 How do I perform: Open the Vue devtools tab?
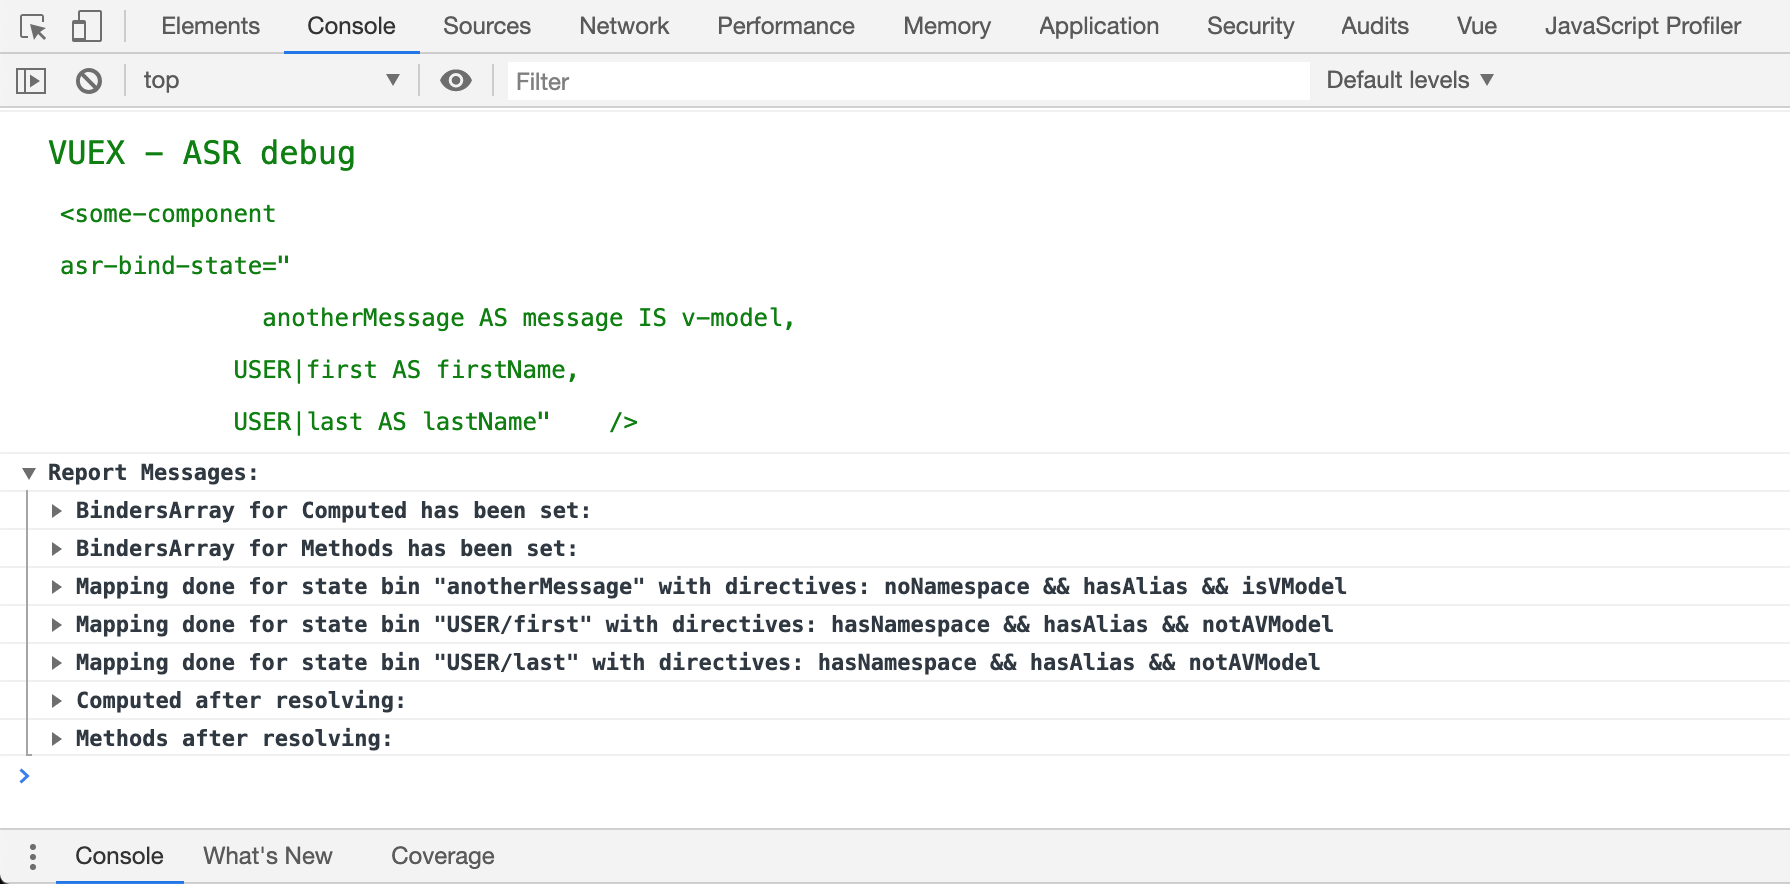pyautogui.click(x=1476, y=26)
